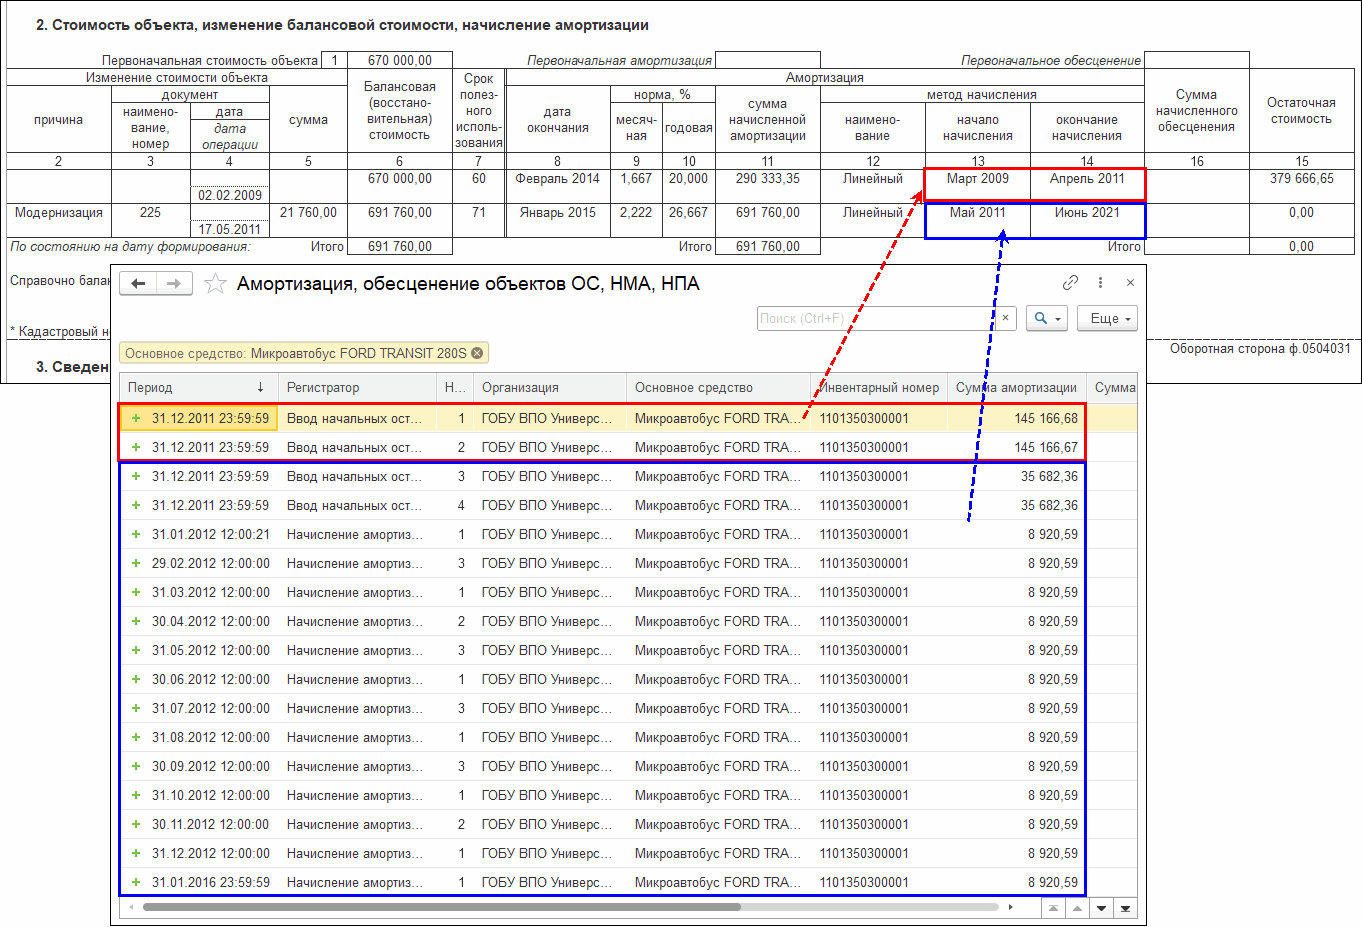Move one row down in the list
The image size is (1362, 927).
(1101, 908)
